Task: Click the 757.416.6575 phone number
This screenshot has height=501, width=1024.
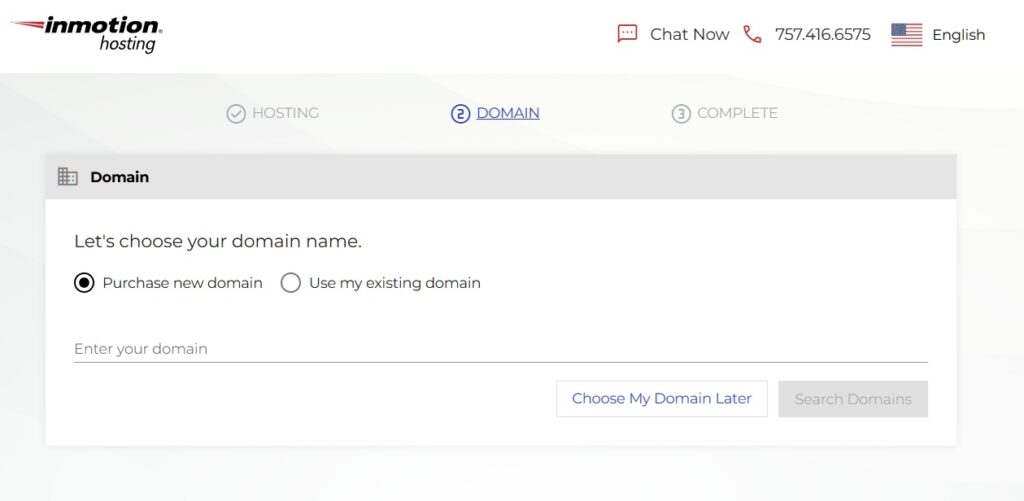Action: (x=823, y=35)
